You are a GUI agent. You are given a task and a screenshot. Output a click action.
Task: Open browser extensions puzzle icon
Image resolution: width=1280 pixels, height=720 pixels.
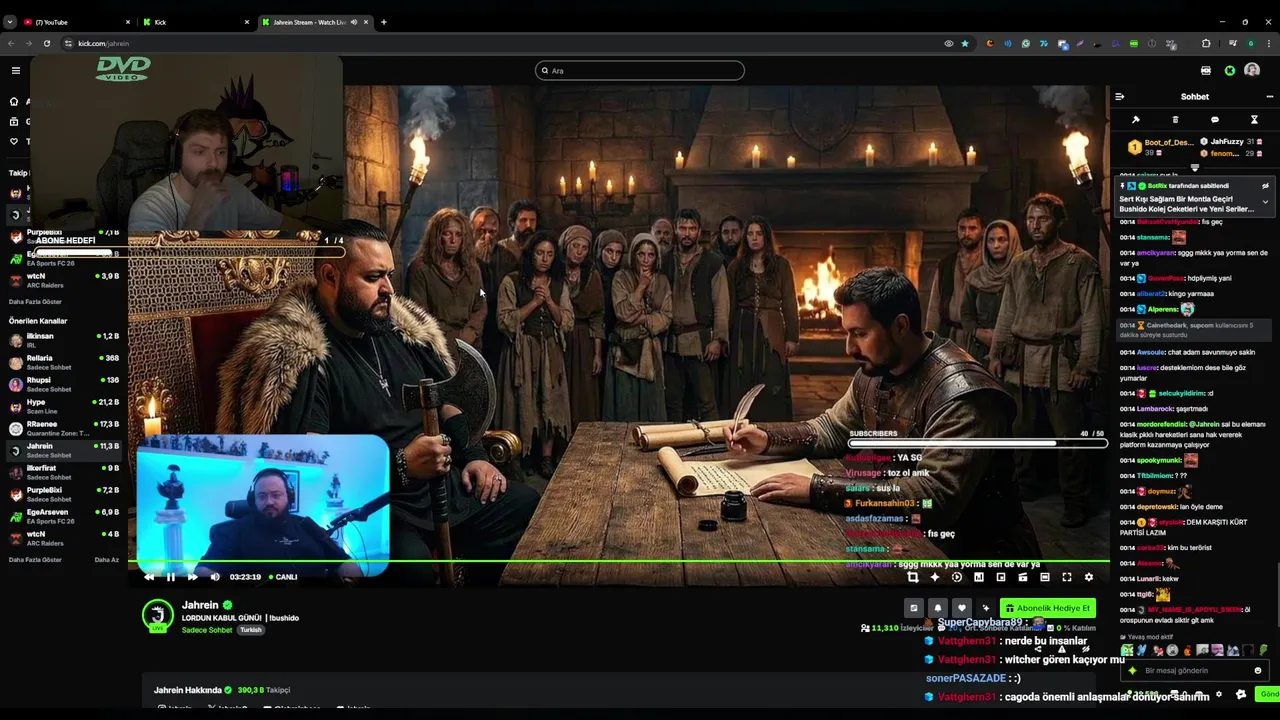coord(1206,43)
